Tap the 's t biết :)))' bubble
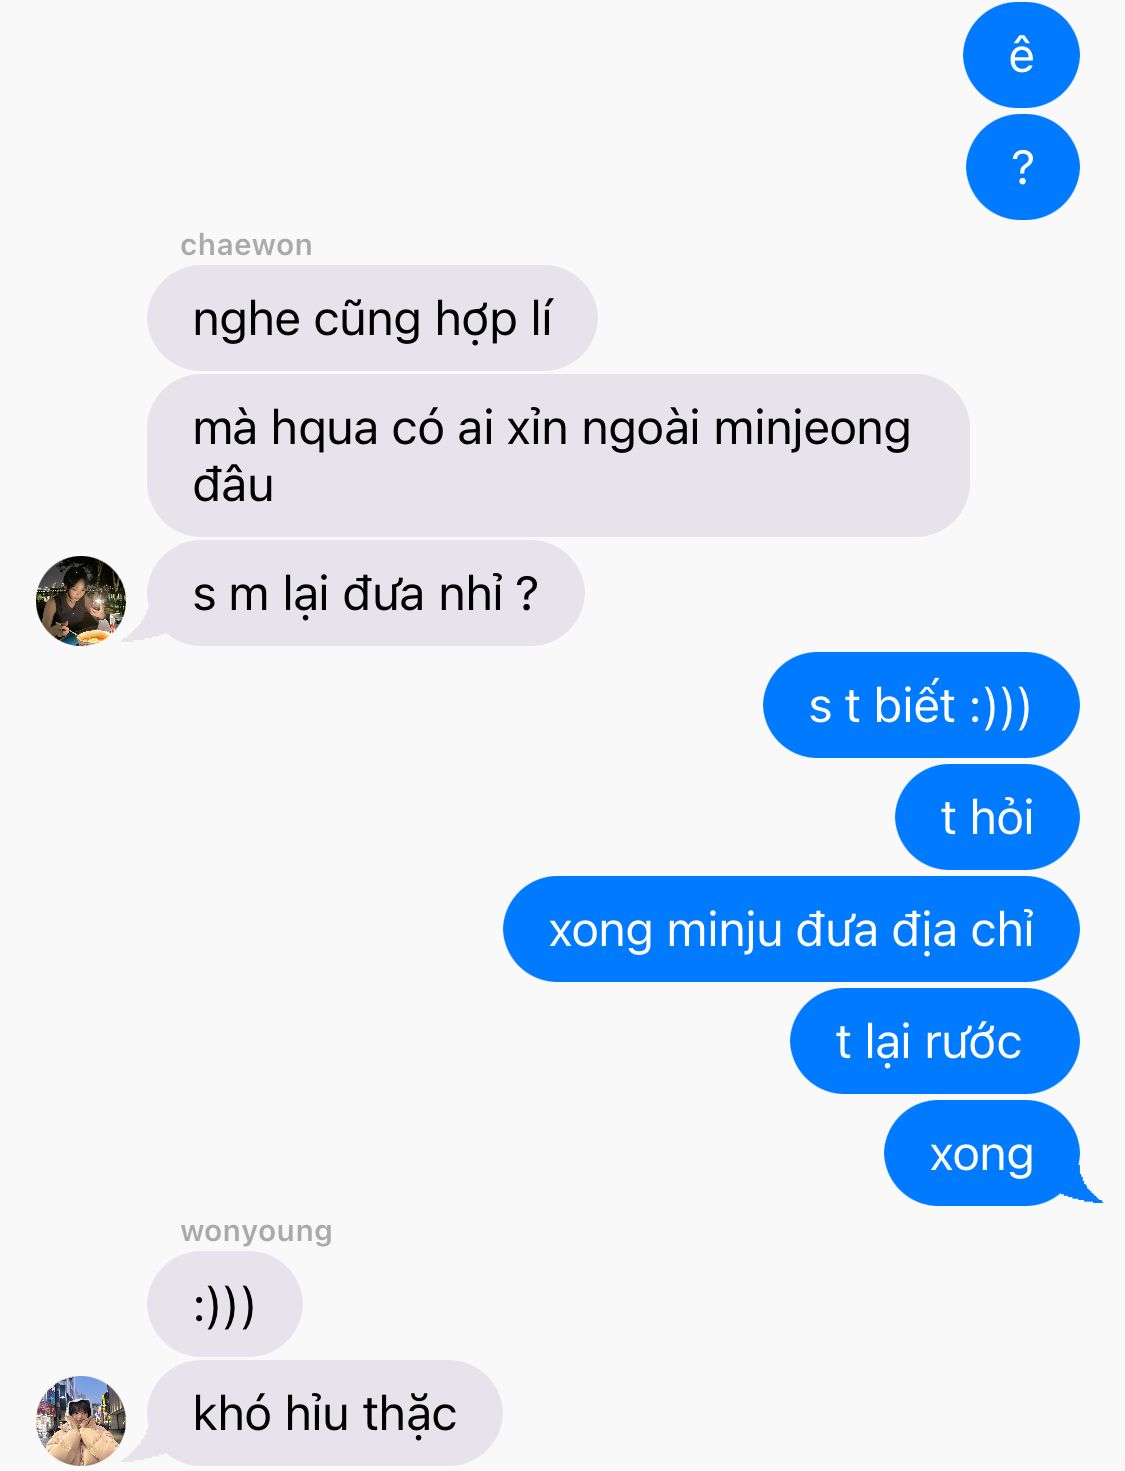The width and height of the screenshot is (1125, 1471). click(x=921, y=705)
